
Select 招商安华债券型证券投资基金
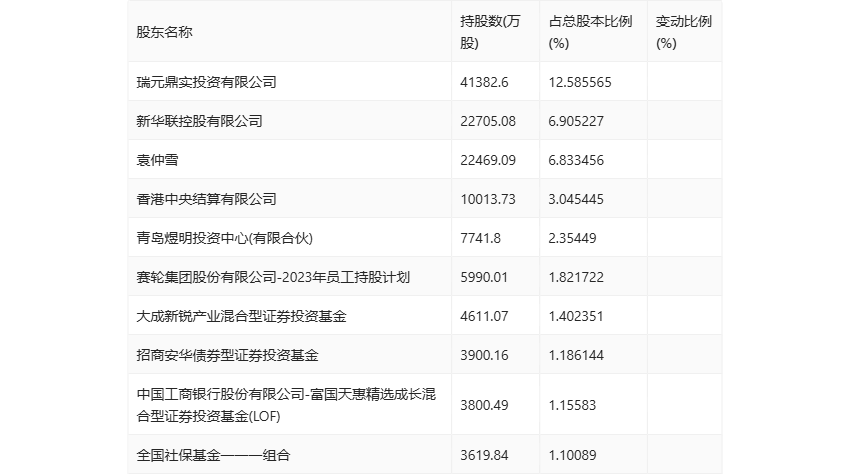227,355
